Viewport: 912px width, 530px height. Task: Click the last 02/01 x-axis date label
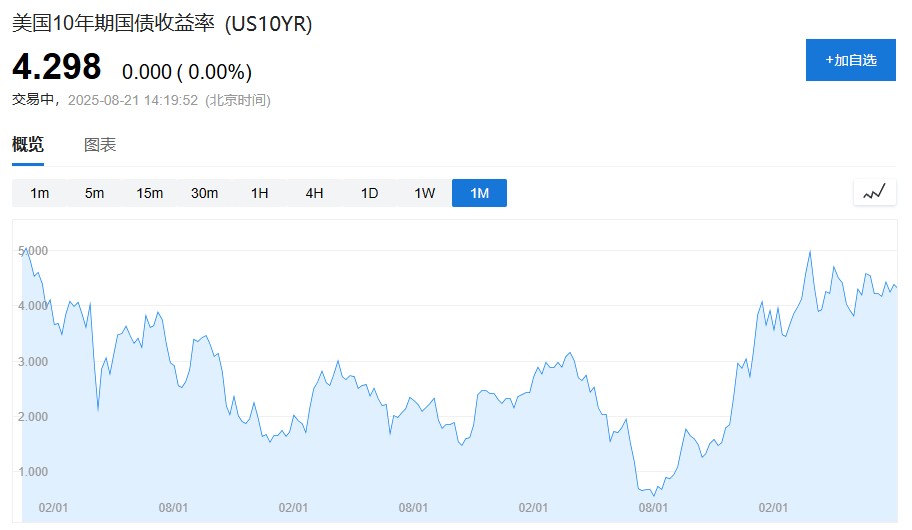point(773,508)
